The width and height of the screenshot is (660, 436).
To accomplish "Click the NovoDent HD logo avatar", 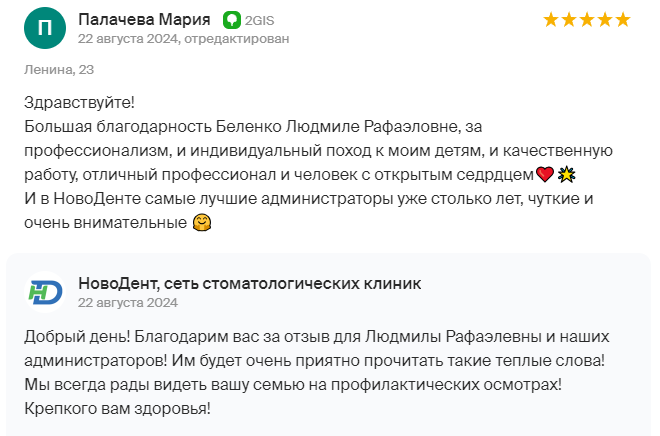I will pos(45,292).
